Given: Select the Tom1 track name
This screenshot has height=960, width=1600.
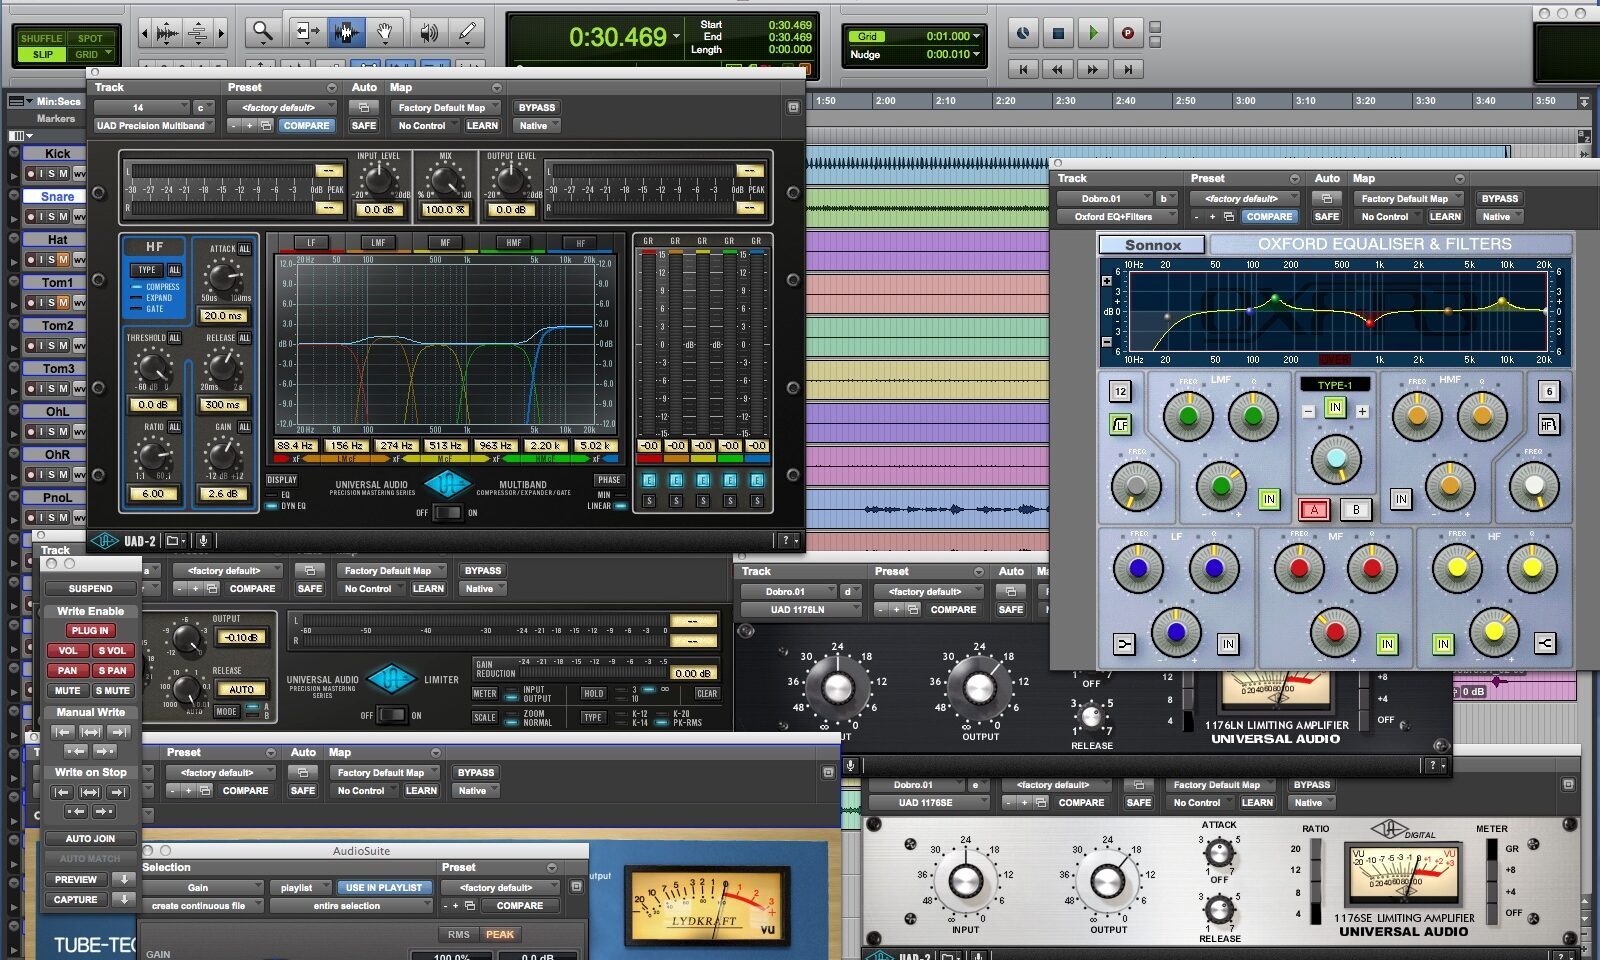Looking at the screenshot, I should pos(57,283).
